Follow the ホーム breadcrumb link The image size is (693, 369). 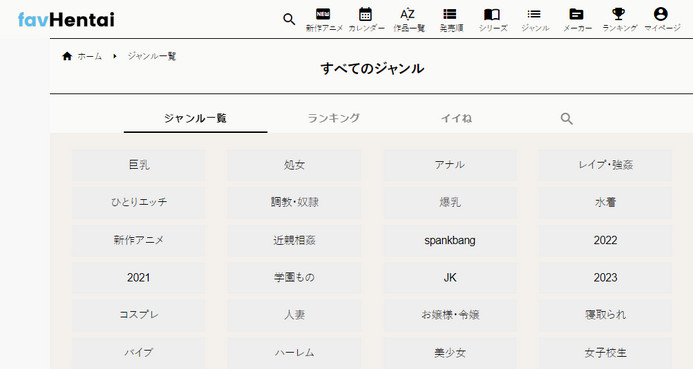(90, 56)
